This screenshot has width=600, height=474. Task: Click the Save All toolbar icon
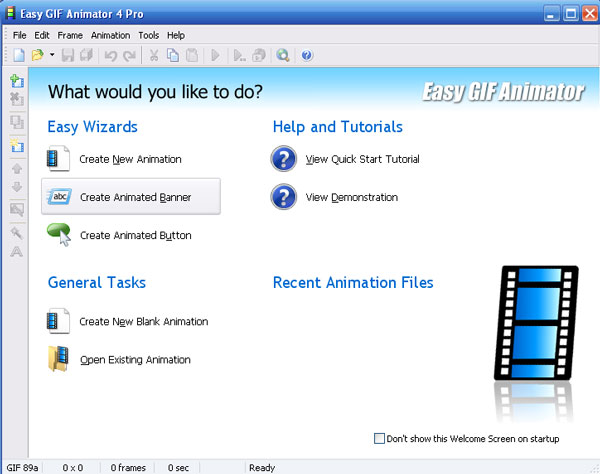(87, 55)
